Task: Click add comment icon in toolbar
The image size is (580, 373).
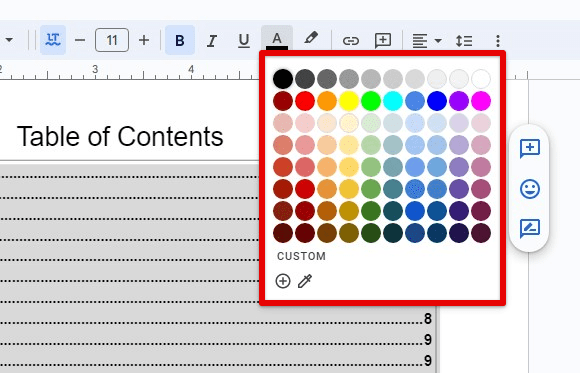Action: coord(383,40)
